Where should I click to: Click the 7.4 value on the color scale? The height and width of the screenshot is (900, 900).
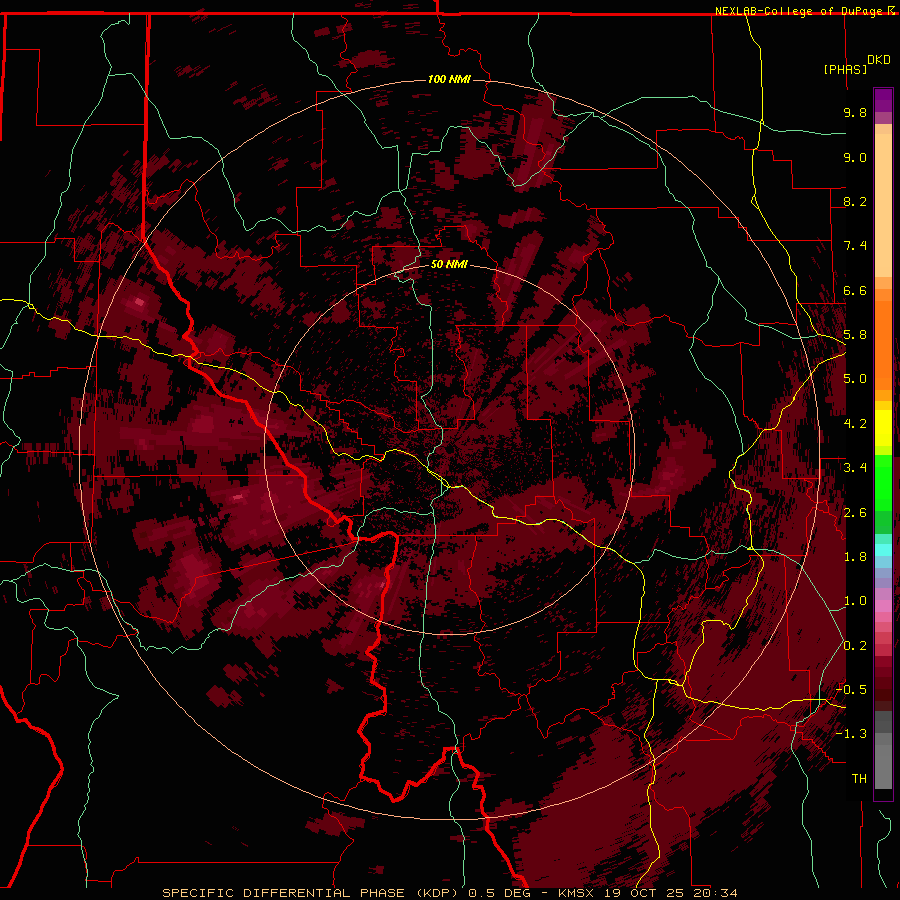tap(855, 246)
